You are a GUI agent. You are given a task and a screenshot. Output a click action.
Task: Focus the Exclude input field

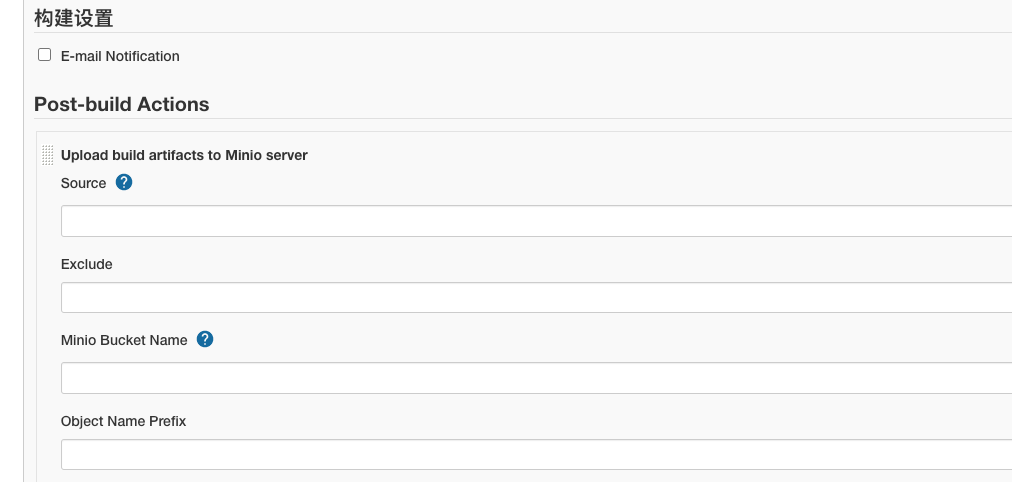pos(536,297)
